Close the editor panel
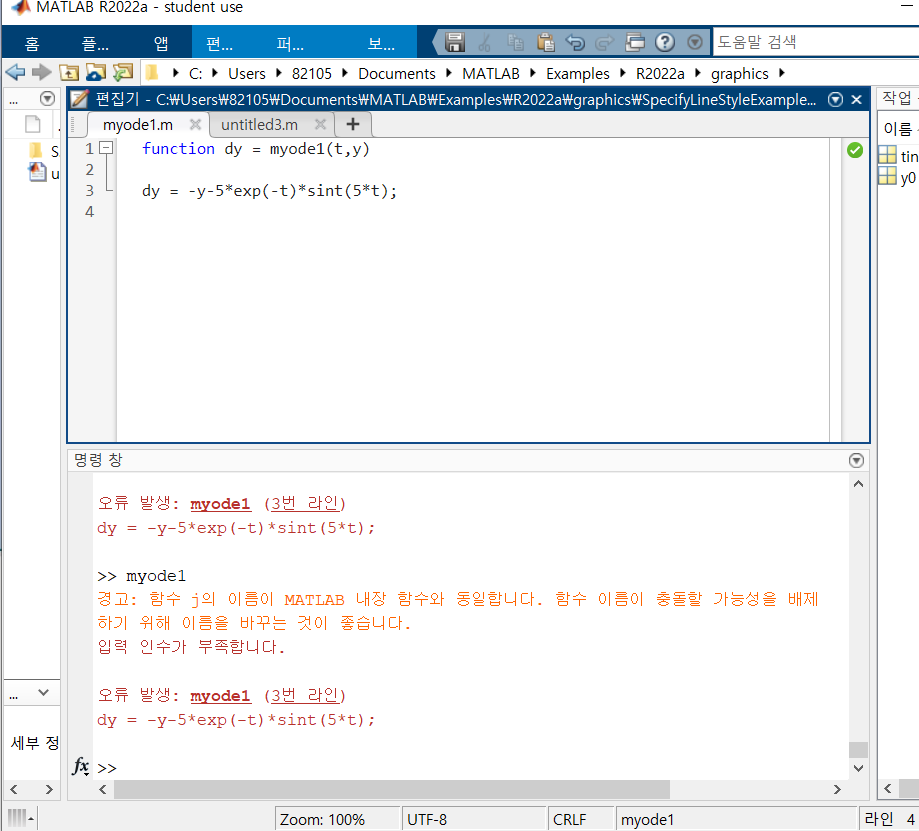919x831 pixels. pos(856,100)
